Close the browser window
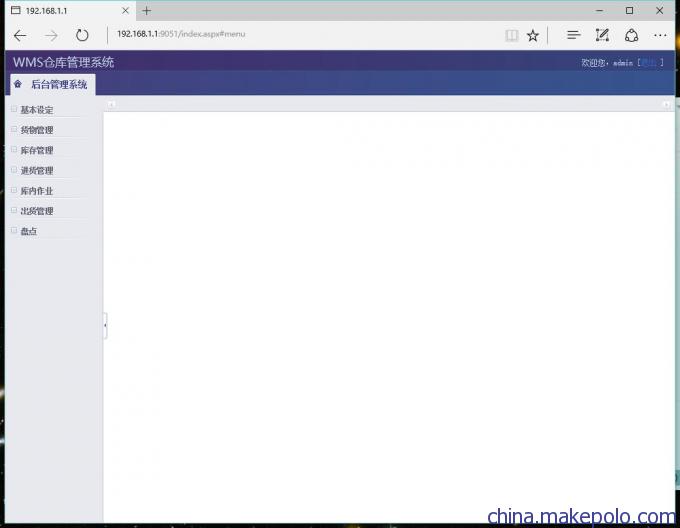Viewport: 680px width, 528px height. pos(660,10)
